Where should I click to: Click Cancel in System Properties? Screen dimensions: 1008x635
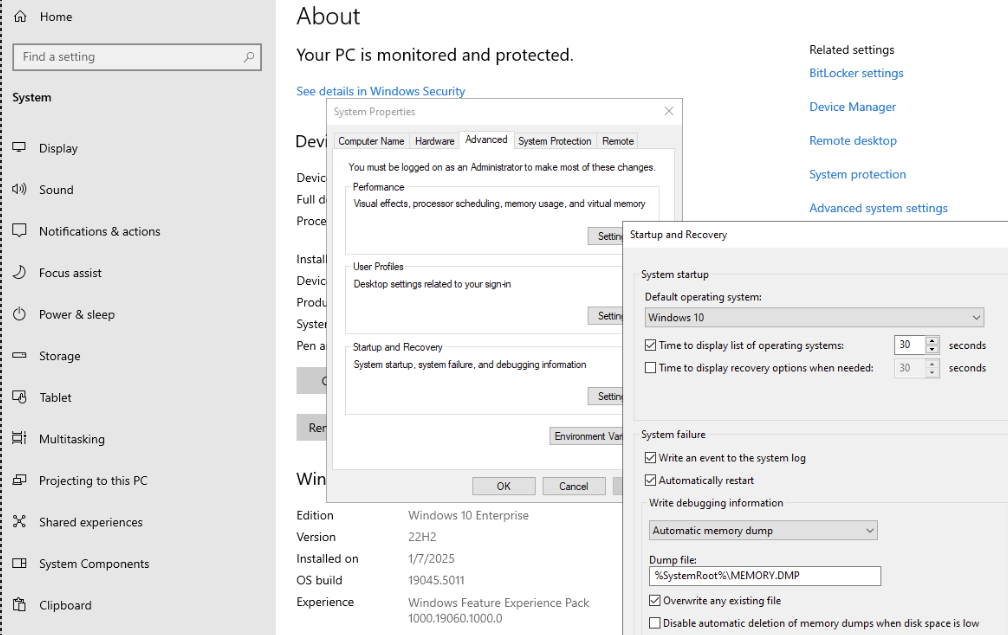click(573, 487)
